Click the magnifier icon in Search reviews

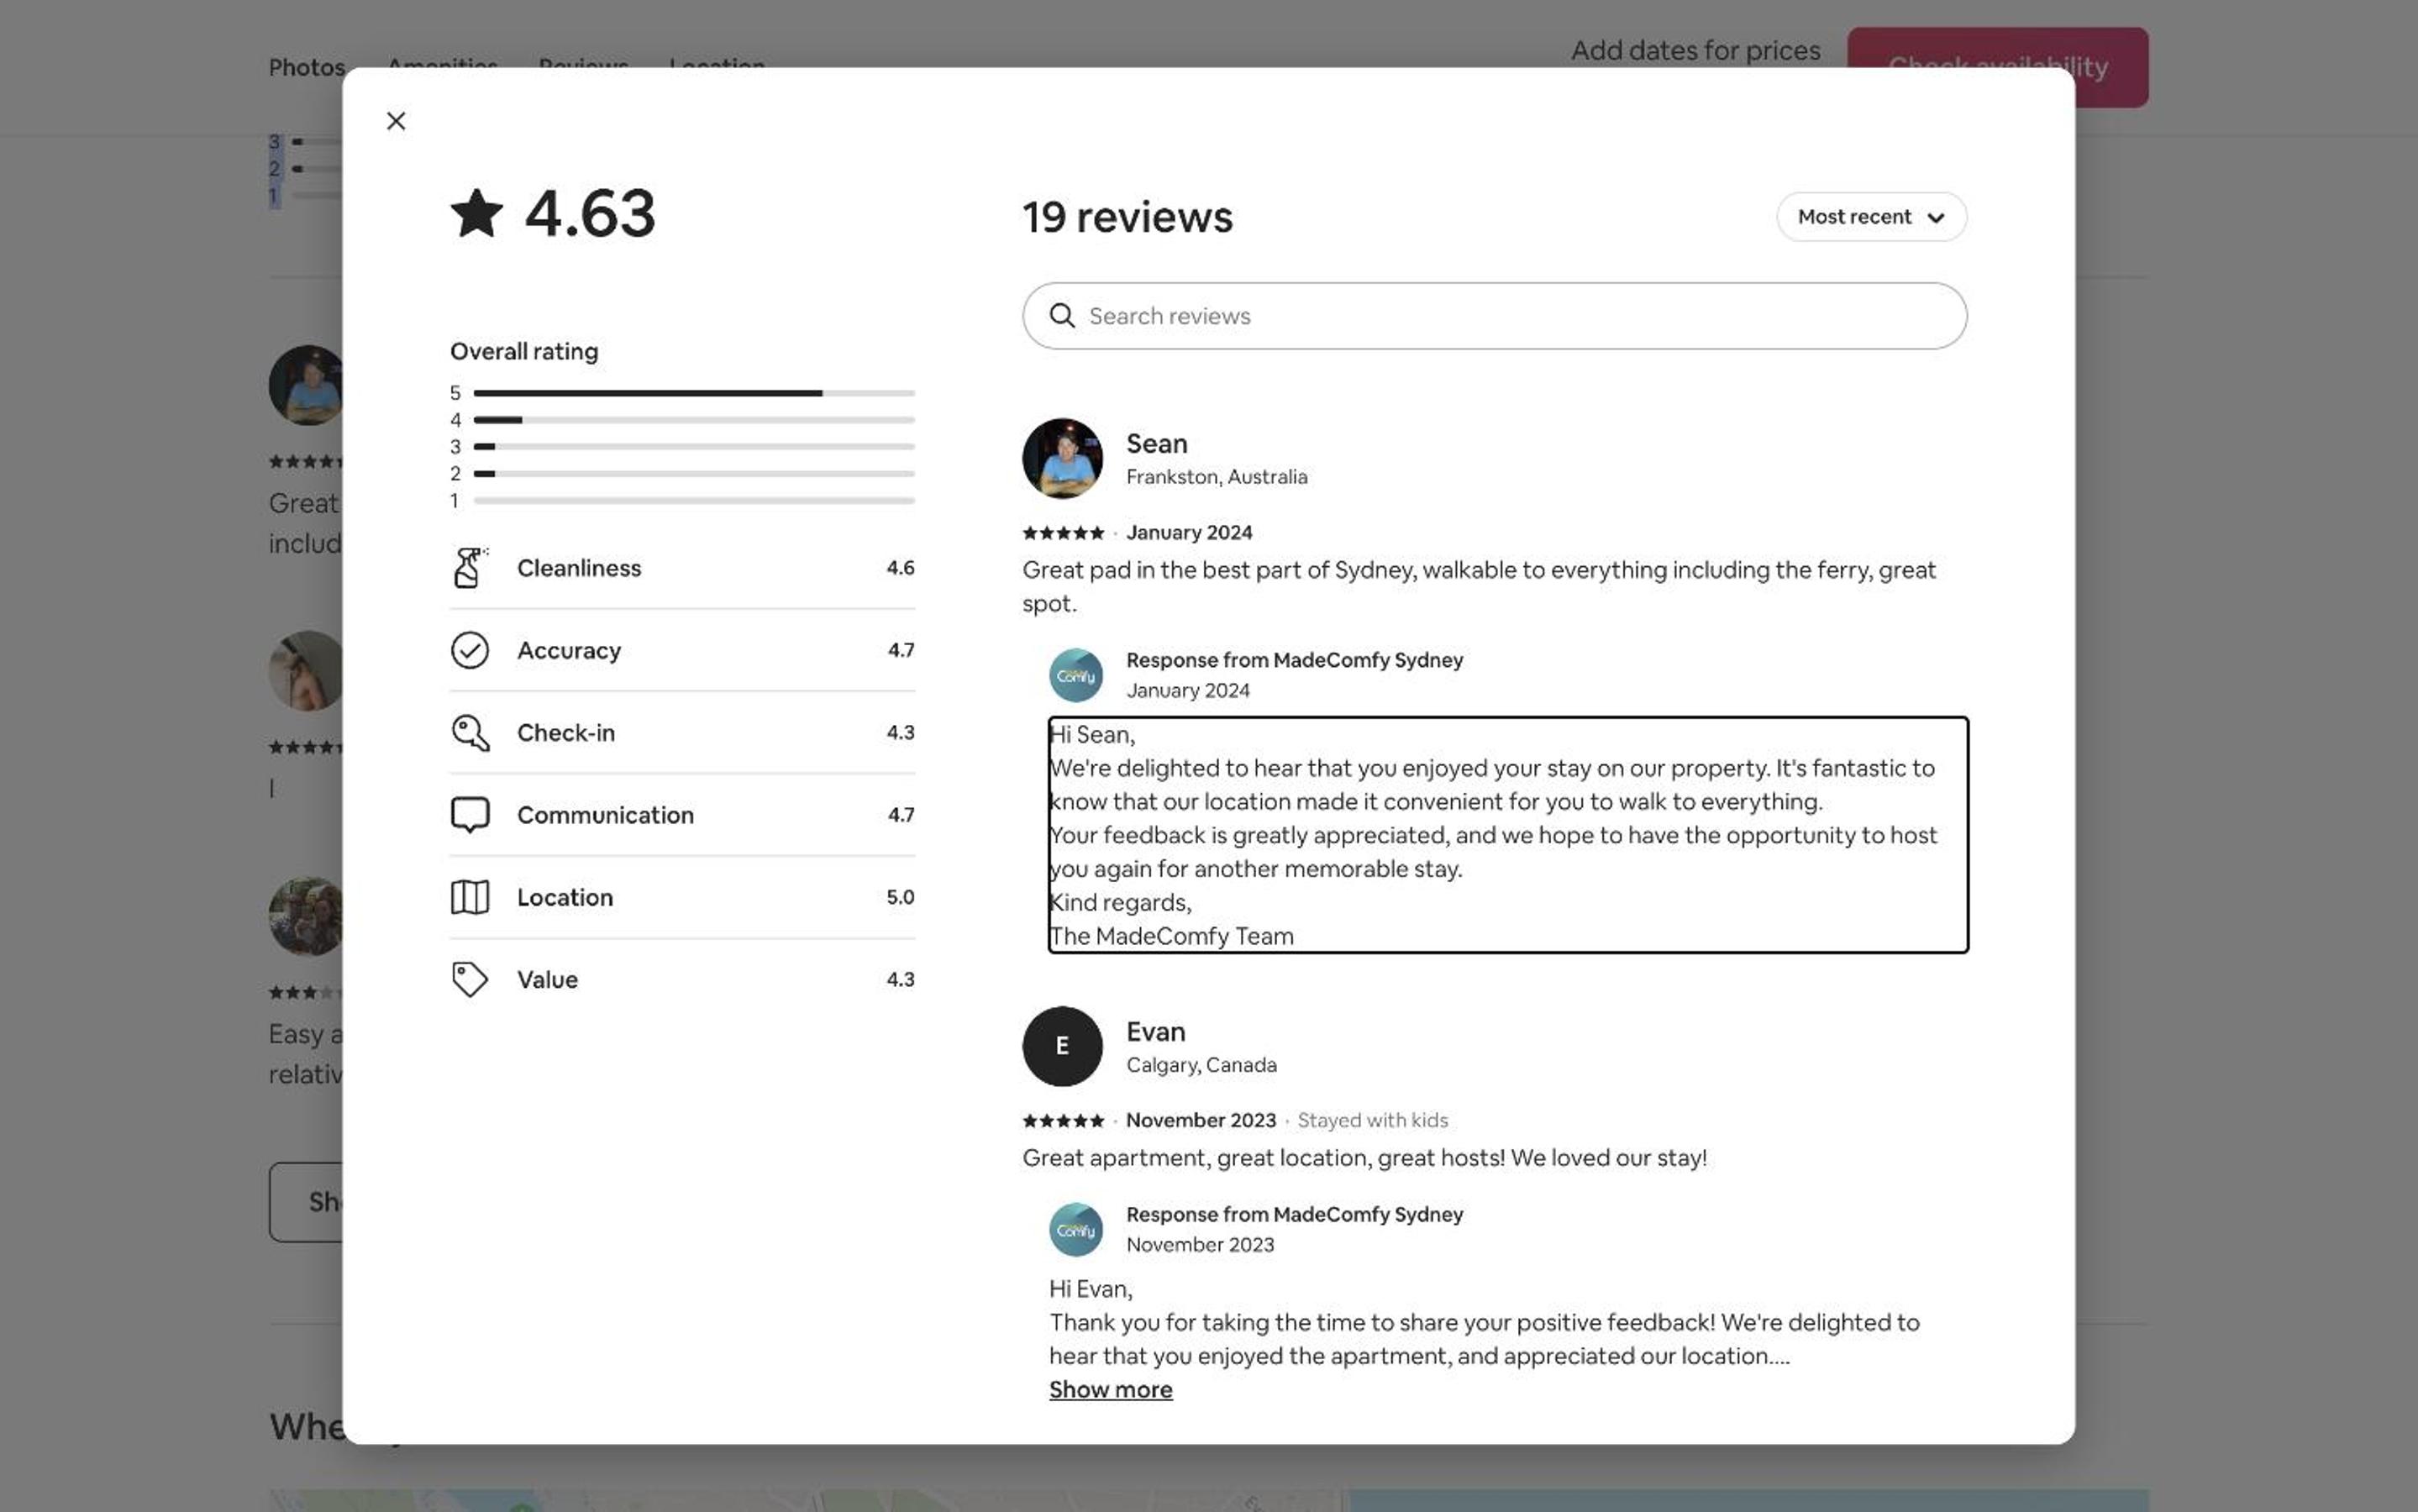pos(1062,316)
